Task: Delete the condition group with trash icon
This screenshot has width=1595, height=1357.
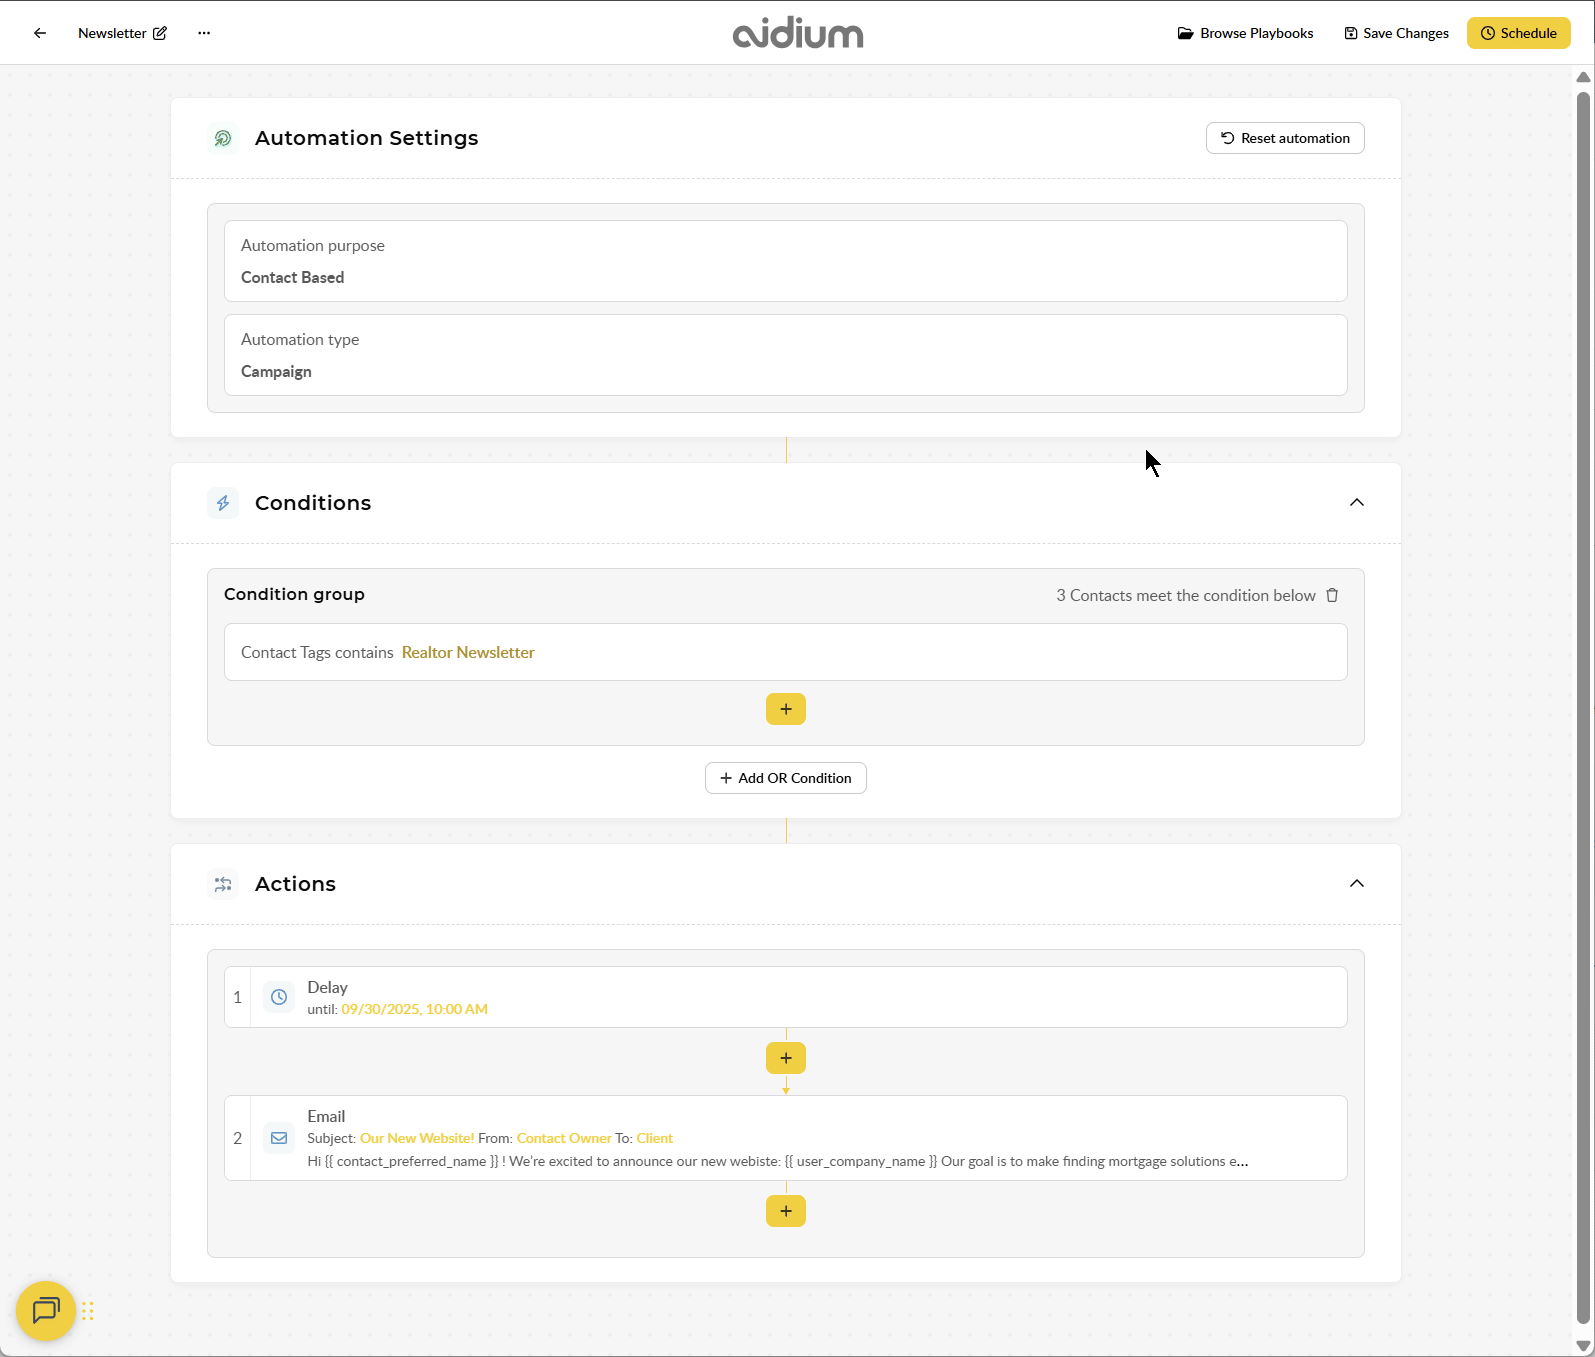Action: click(x=1332, y=595)
